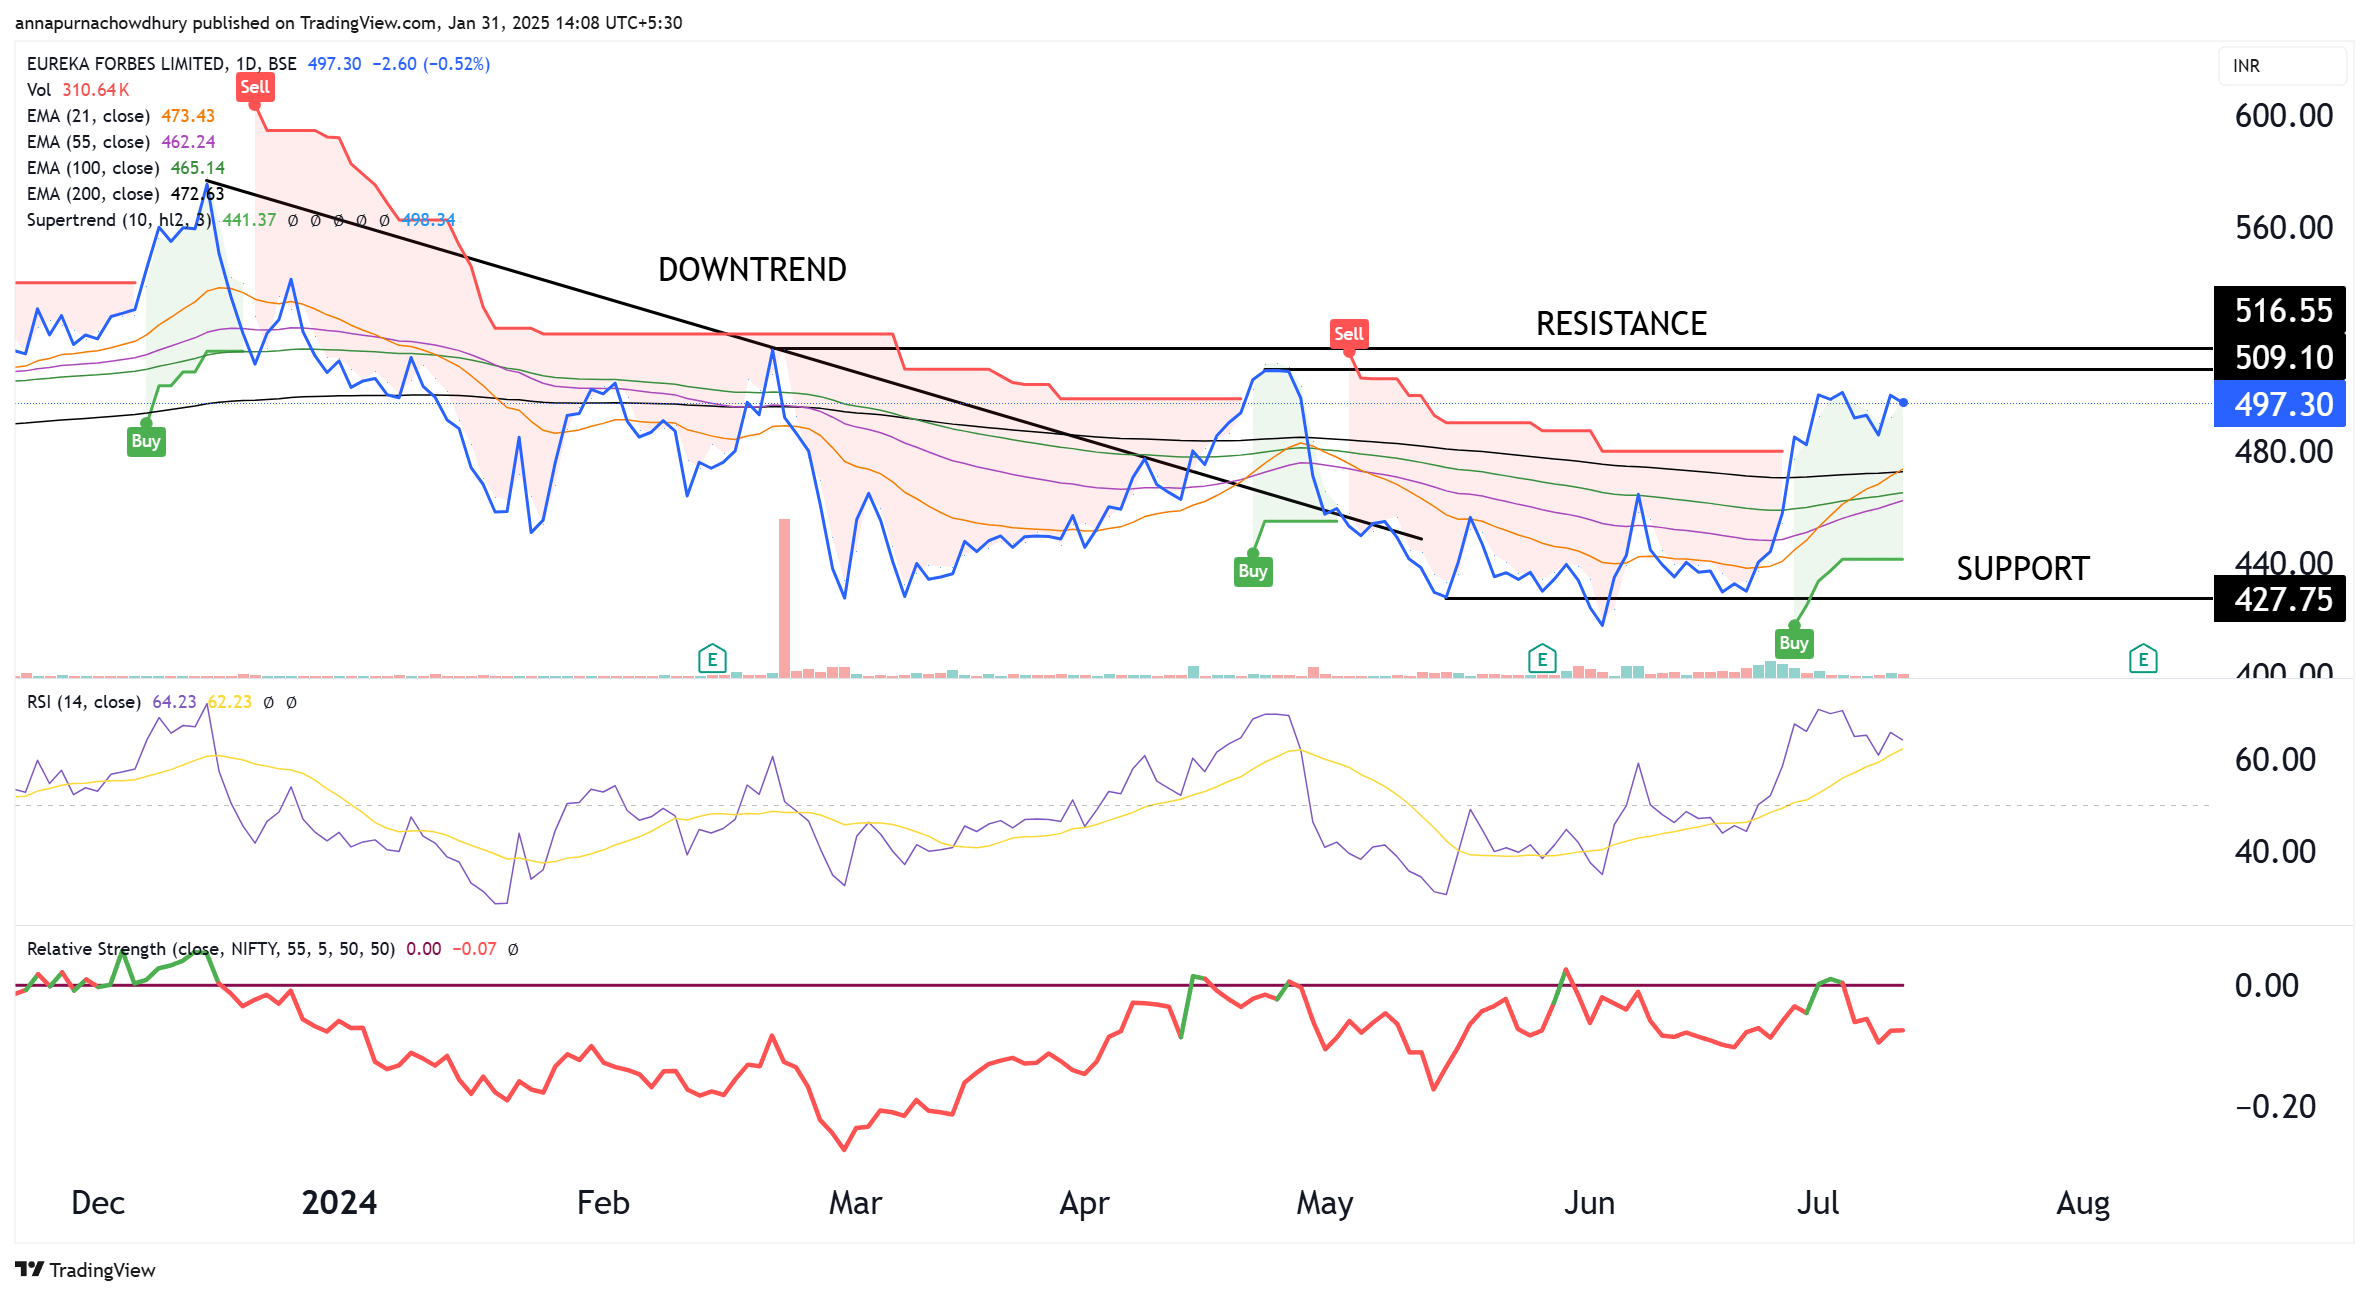This screenshot has height=1296, width=2369.
Task: Click the Buy signal label in December
Action: 146,441
